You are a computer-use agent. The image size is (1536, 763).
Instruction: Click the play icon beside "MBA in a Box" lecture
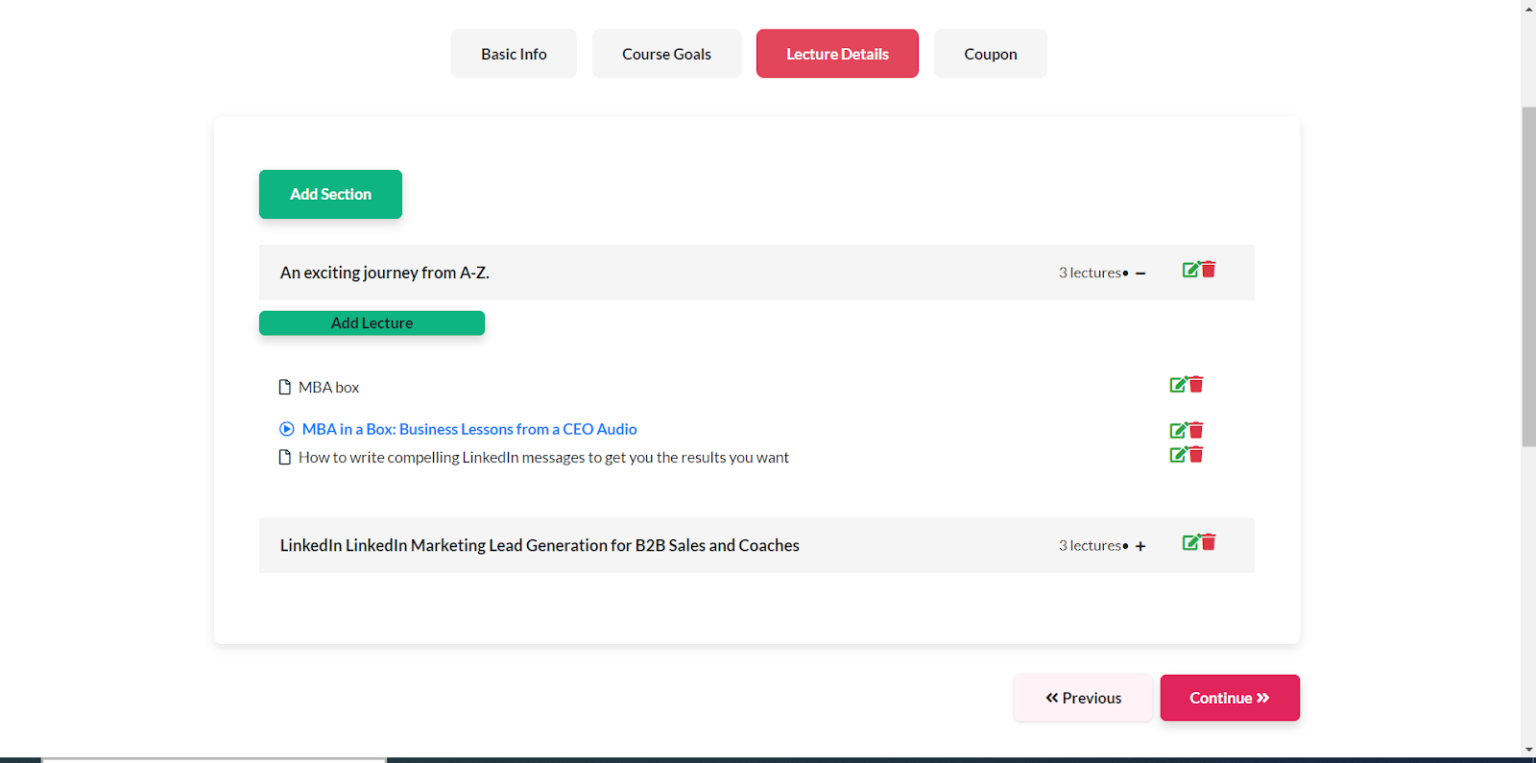click(286, 428)
